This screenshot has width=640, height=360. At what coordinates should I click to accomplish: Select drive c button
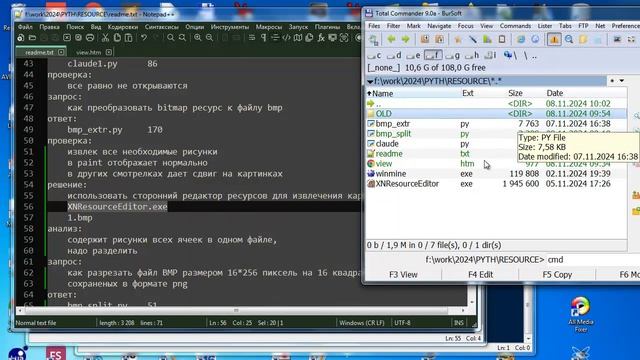pos(375,55)
